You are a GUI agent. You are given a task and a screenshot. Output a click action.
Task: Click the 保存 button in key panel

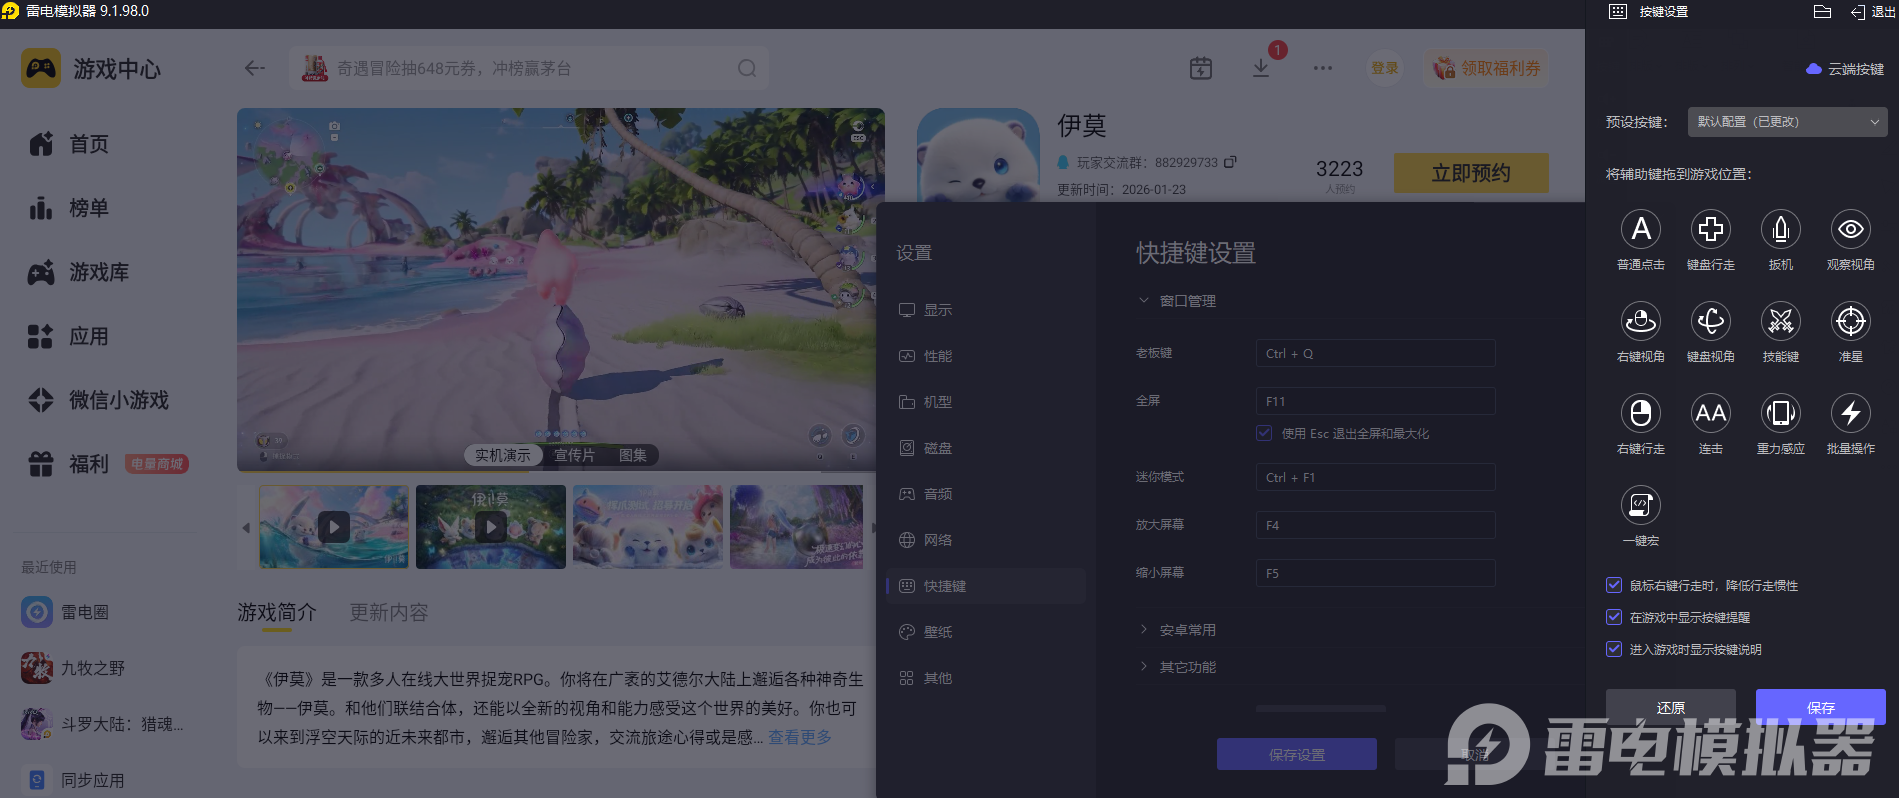[1820, 707]
